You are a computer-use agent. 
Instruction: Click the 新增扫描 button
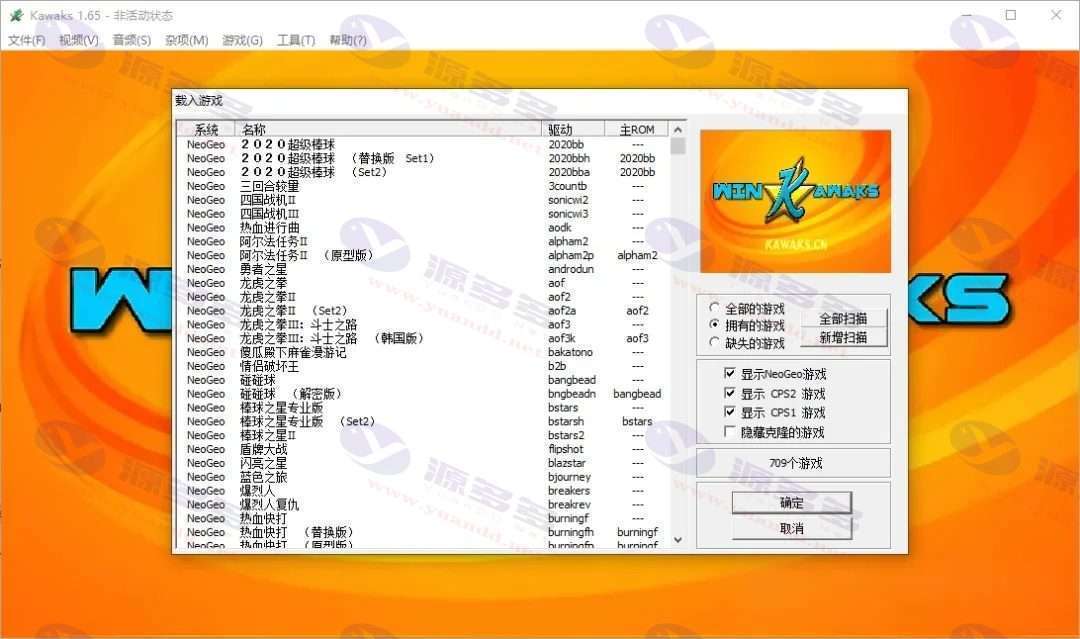click(843, 337)
